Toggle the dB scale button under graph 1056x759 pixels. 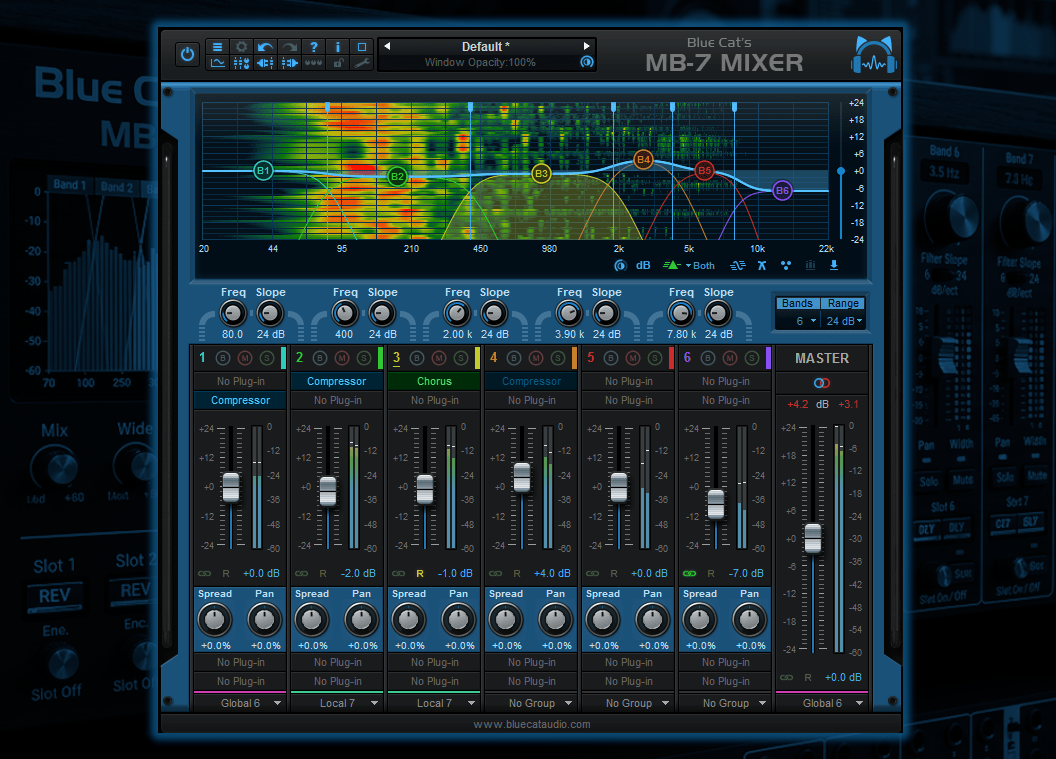point(643,265)
